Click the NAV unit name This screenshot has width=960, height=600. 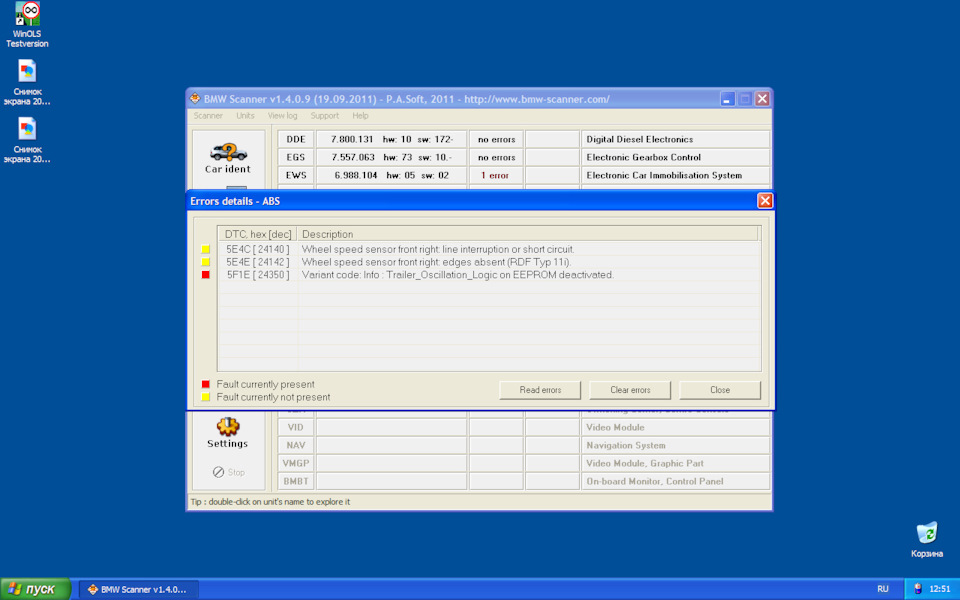296,445
